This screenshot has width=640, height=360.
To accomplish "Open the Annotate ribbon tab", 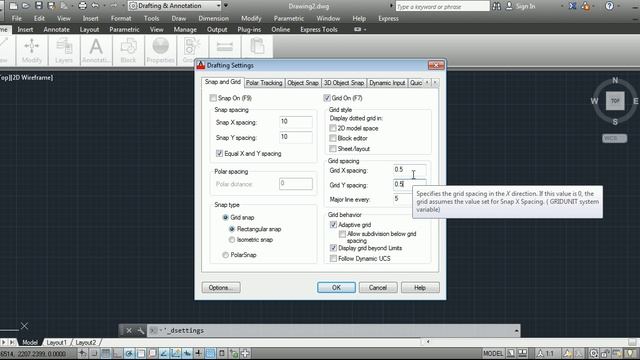I will click(x=56, y=29).
